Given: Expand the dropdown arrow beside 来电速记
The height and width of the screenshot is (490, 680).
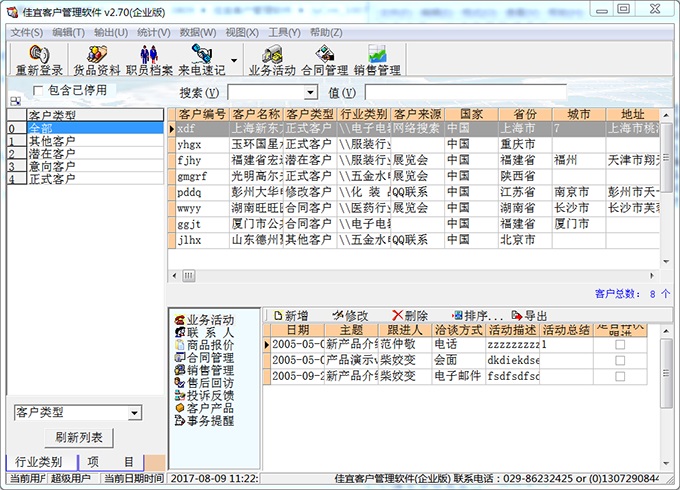Looking at the screenshot, I should point(234,60).
